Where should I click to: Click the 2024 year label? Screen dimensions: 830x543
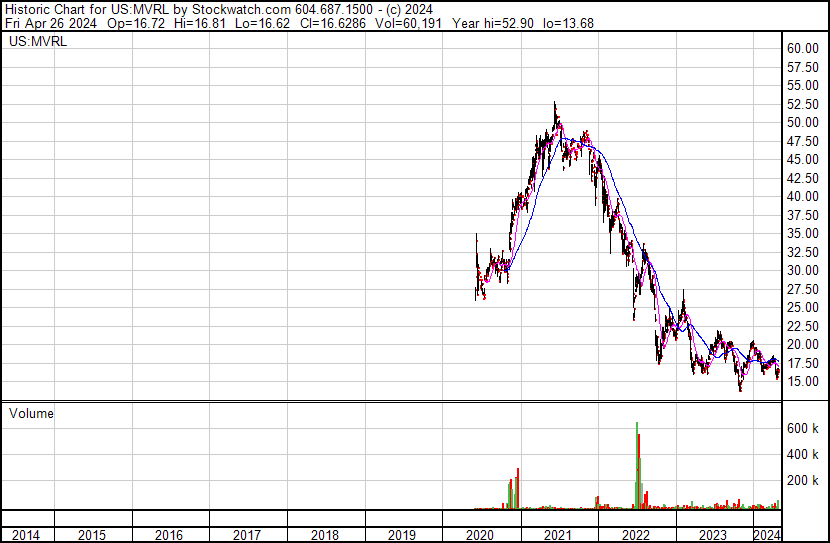coord(766,535)
